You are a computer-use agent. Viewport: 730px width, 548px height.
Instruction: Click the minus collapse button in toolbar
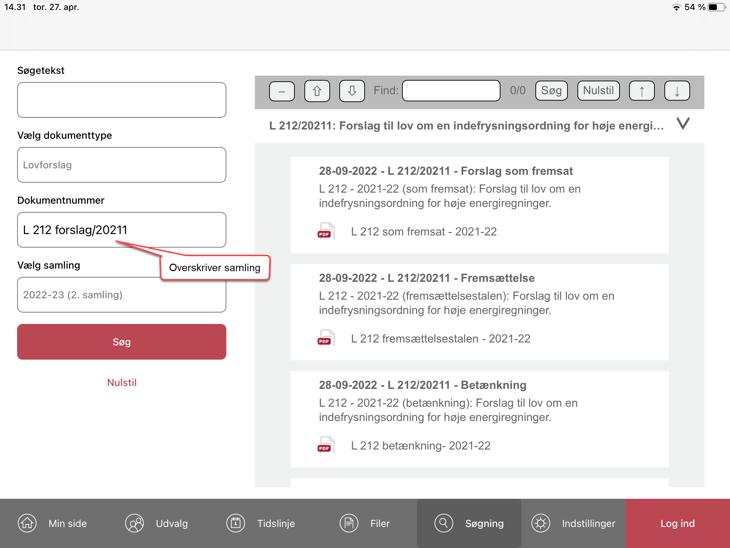(282, 91)
